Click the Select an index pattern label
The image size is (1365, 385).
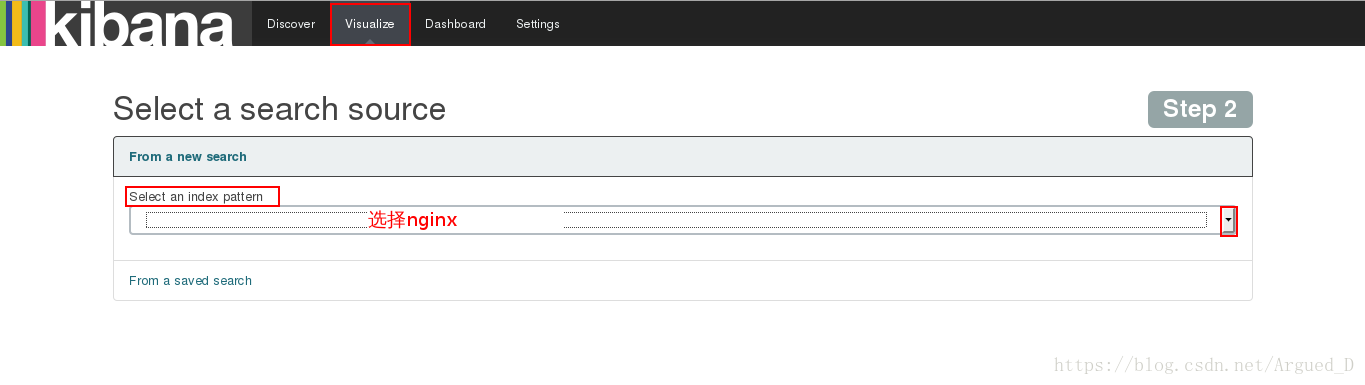[196, 197]
